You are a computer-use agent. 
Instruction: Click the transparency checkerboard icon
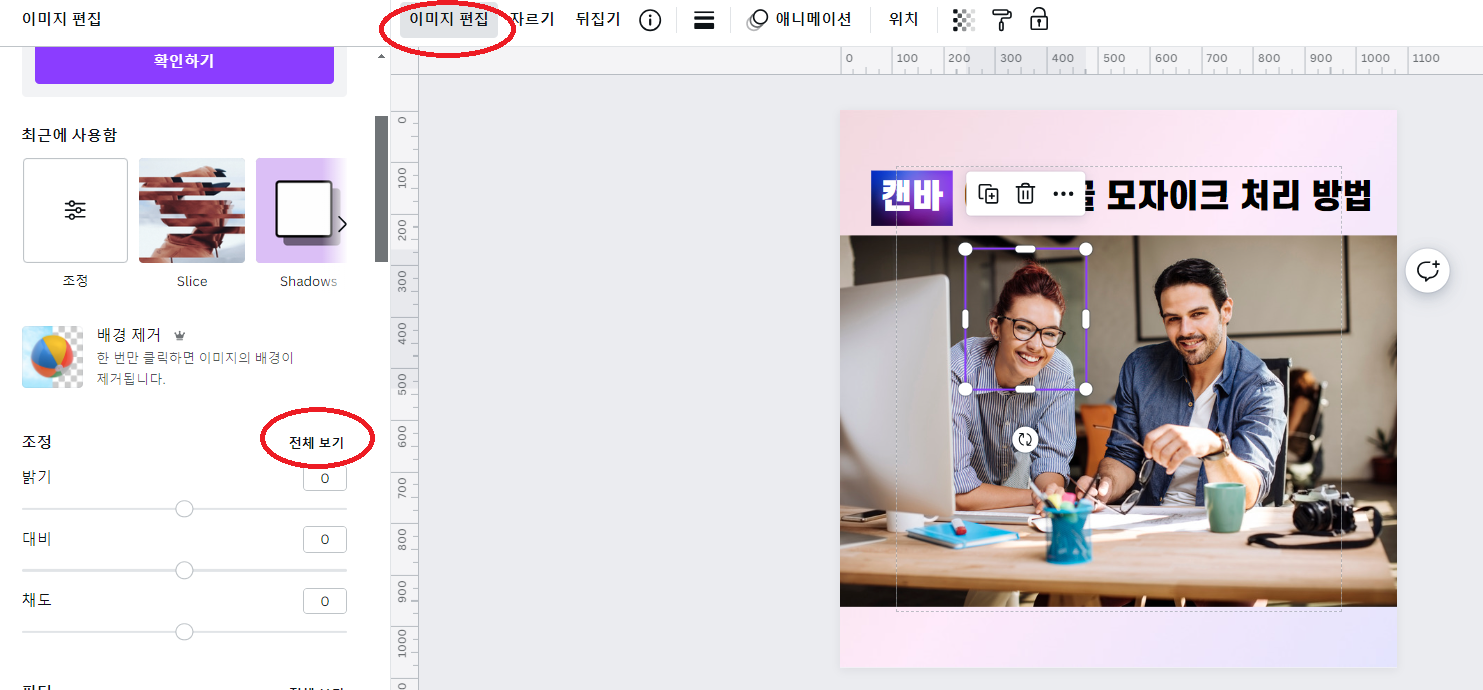click(x=964, y=20)
